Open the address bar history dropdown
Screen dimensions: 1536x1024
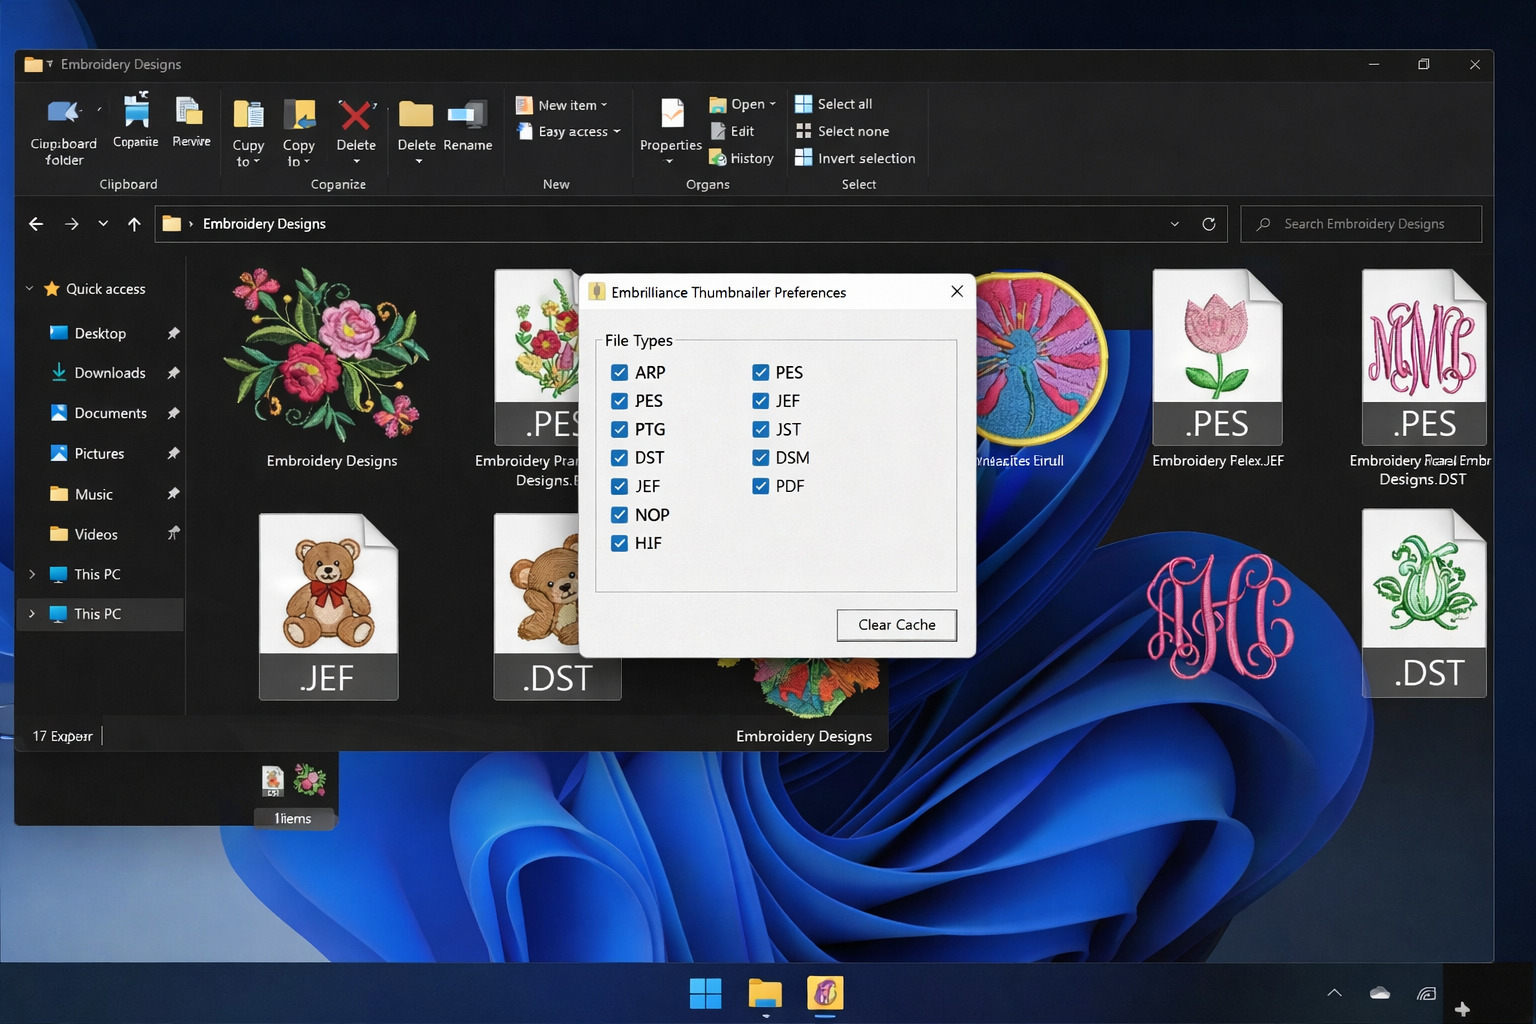pyautogui.click(x=1174, y=224)
